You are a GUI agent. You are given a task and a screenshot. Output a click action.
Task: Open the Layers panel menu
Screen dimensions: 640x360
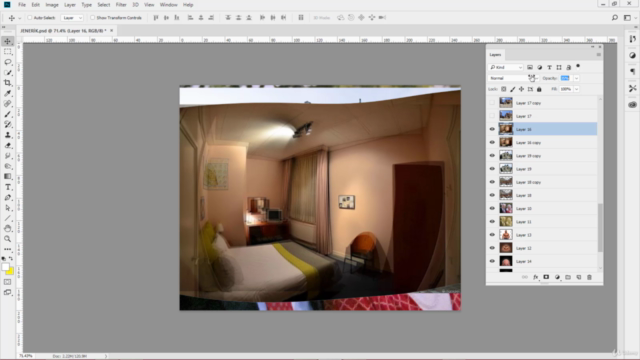coord(598,55)
